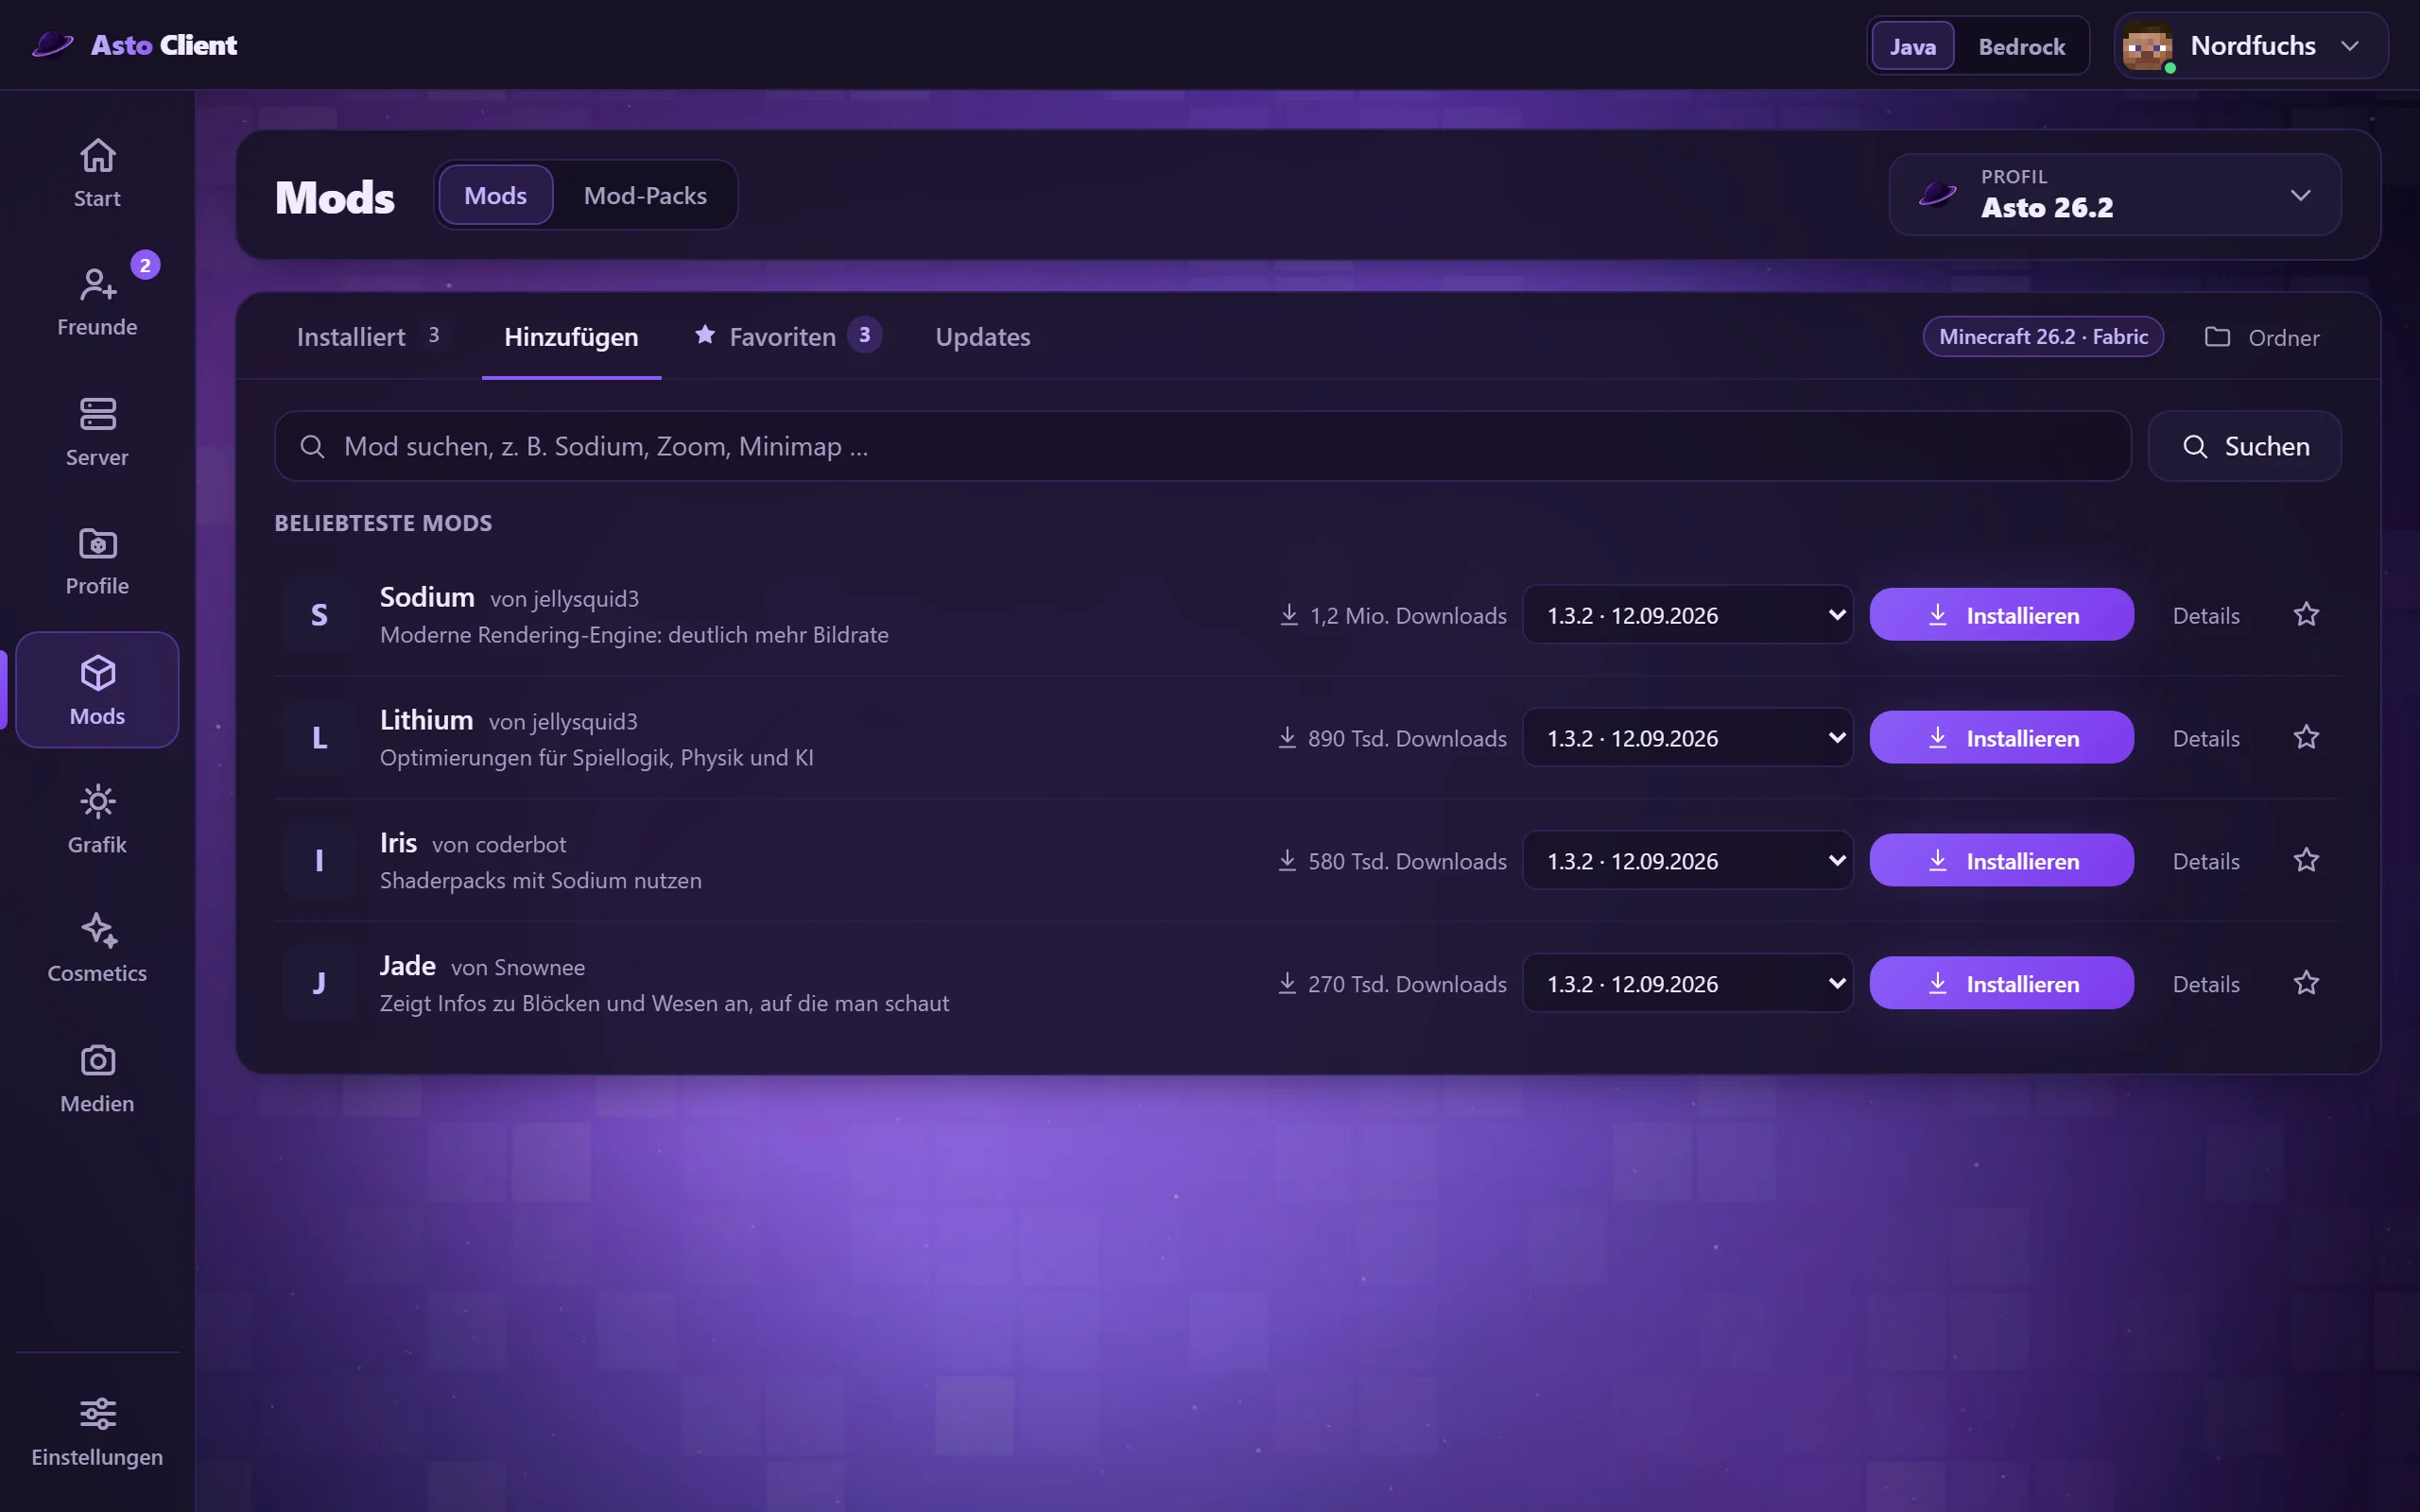Open Jade version dropdown
Screen dimensions: 2420x1512
click(x=1687, y=983)
